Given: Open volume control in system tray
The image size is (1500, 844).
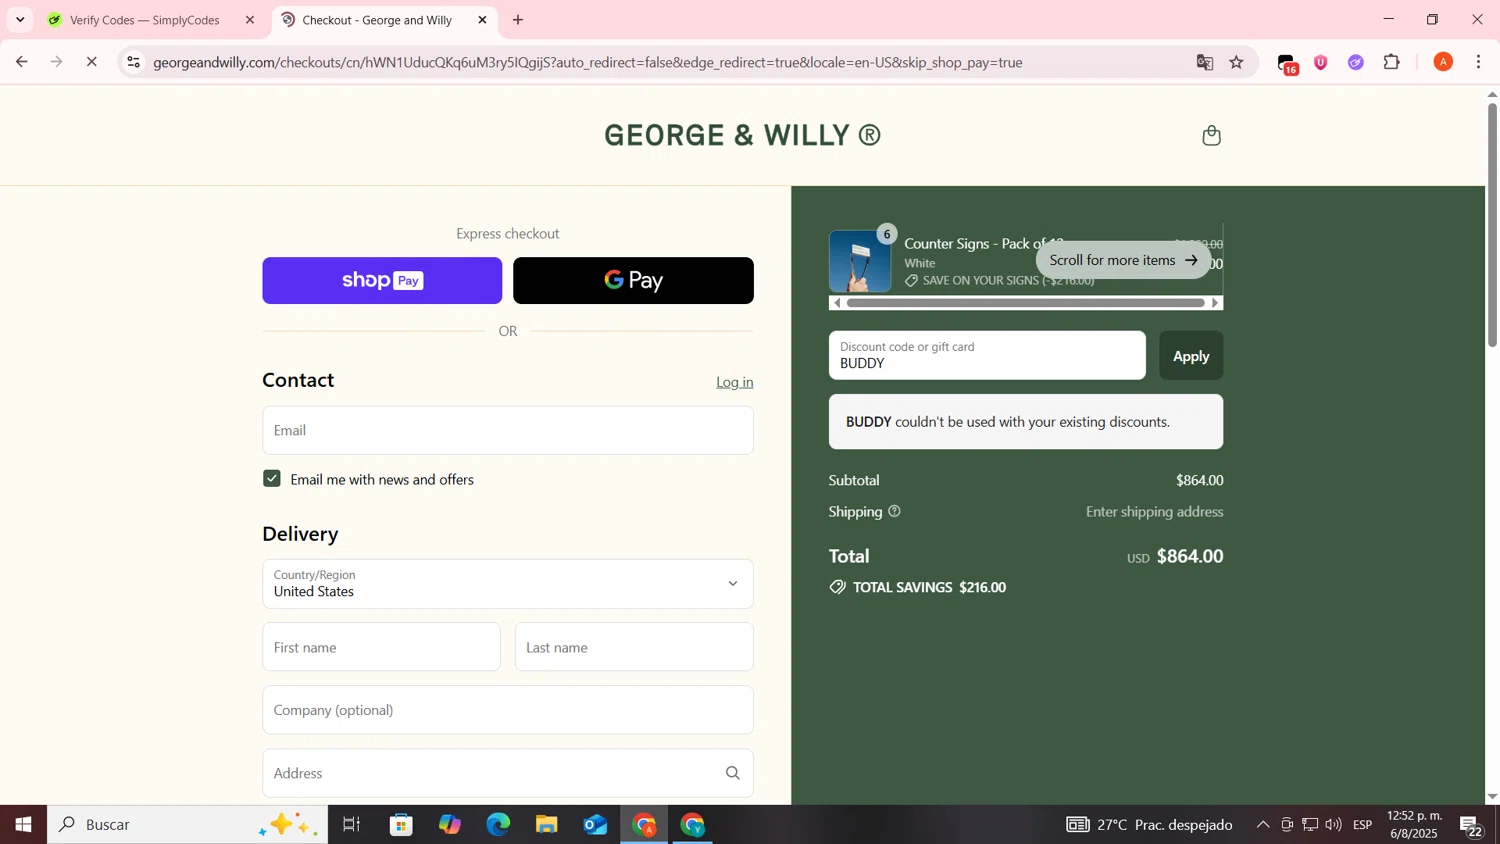Looking at the screenshot, I should [1333, 825].
